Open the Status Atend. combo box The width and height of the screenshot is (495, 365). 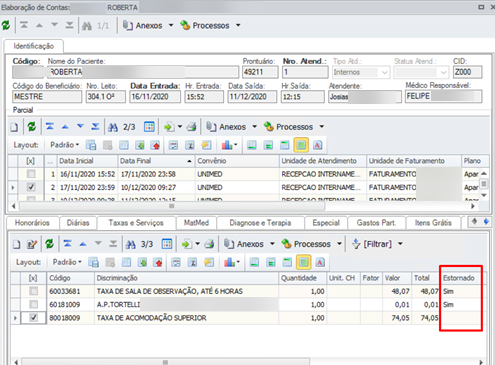coord(420,72)
